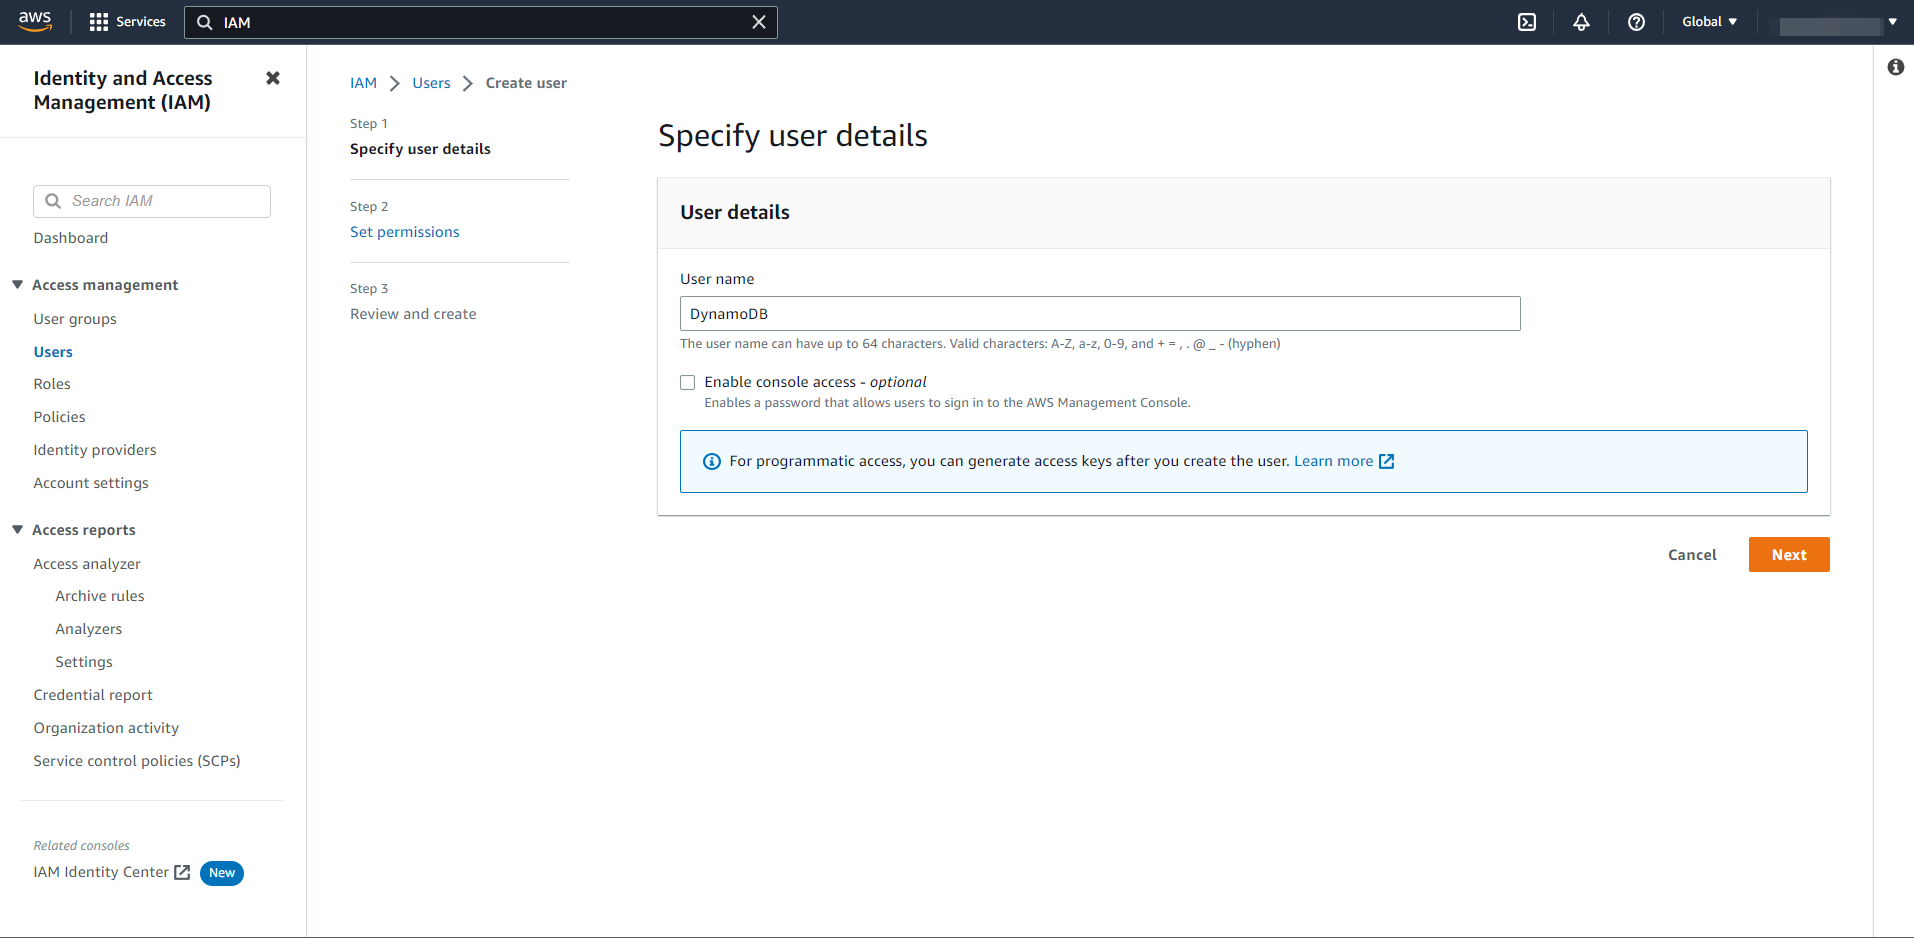Click IAM breadcrumb link

coord(363,83)
